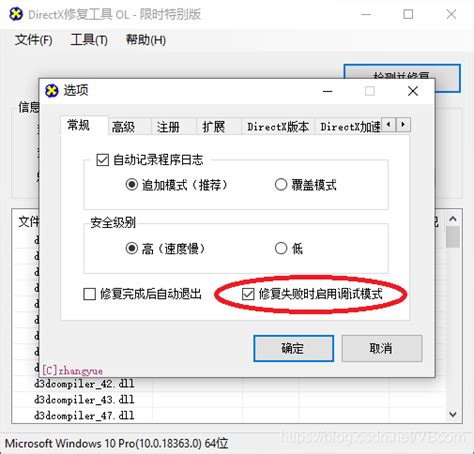474x454 pixels.
Task: Toggle 自动记录程序日志 checkbox
Action: (102, 160)
